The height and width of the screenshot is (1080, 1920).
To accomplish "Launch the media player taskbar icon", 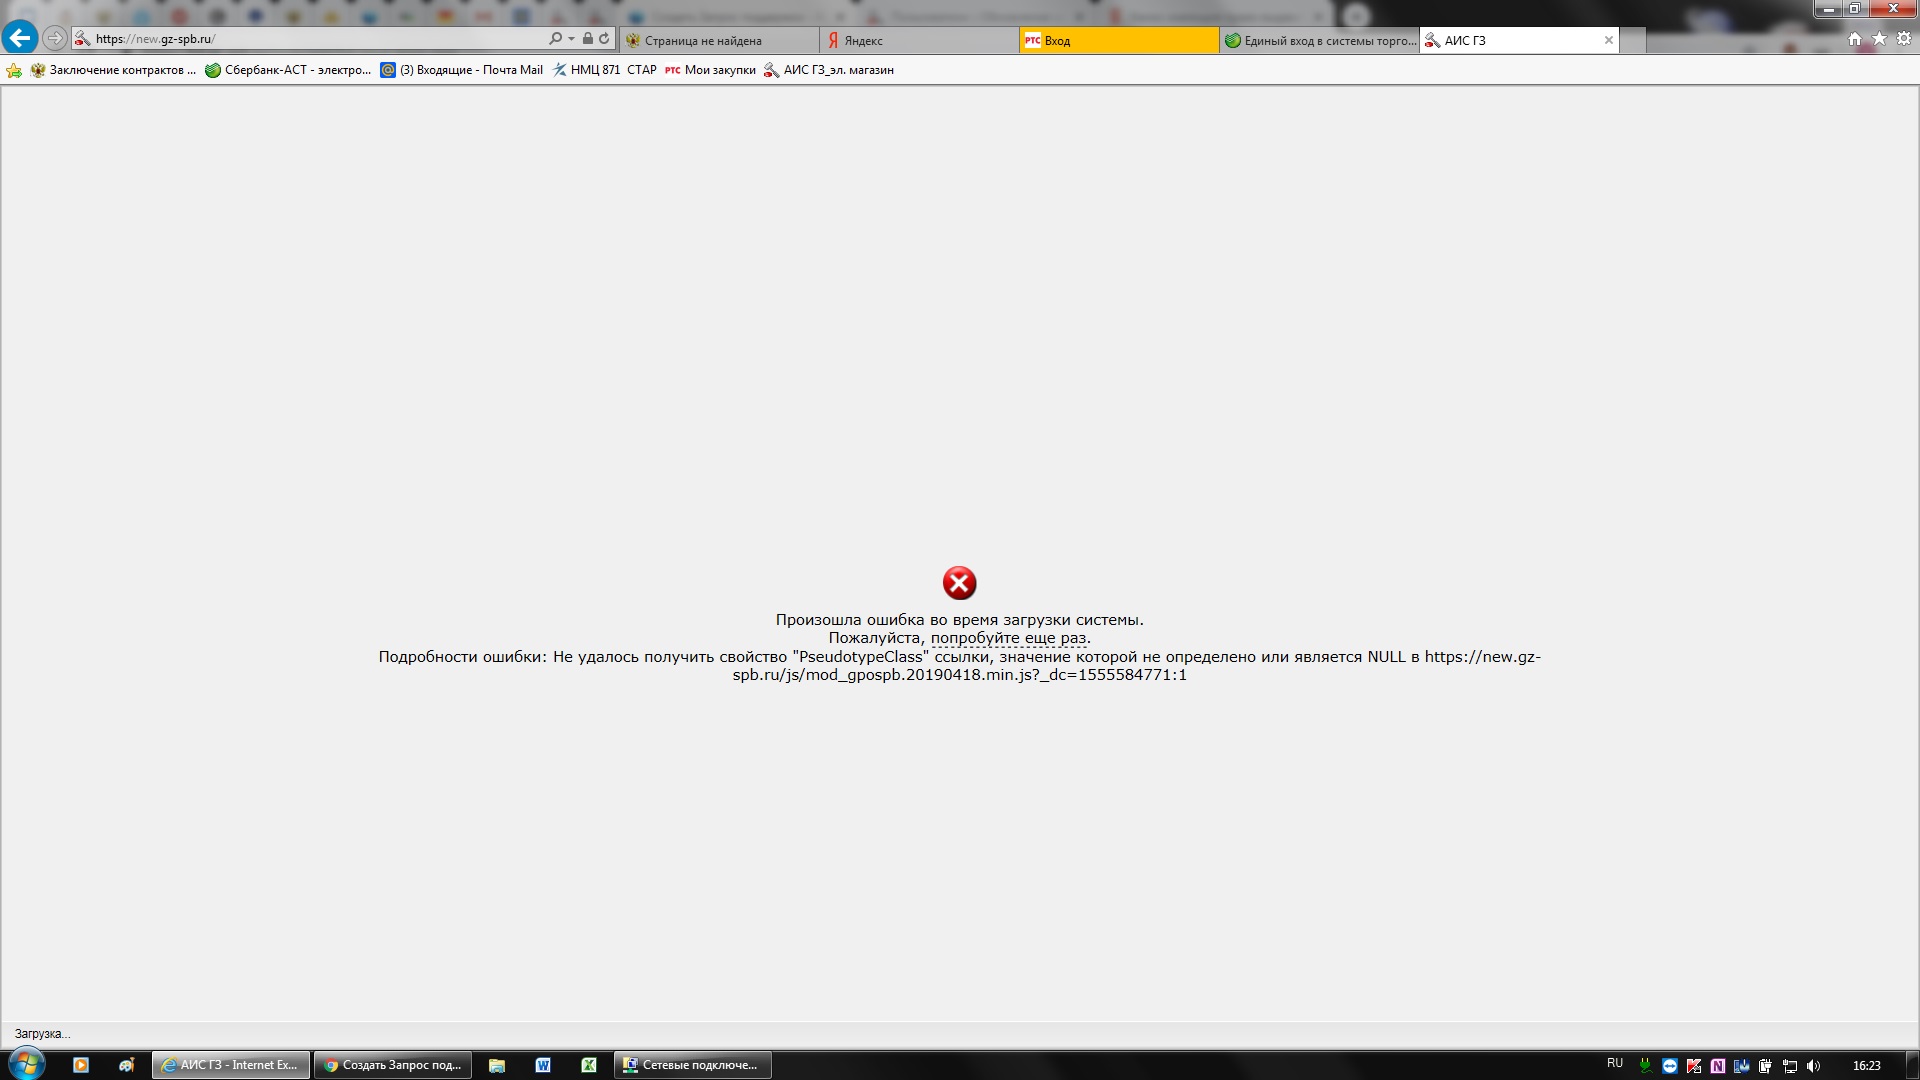I will (x=81, y=1065).
